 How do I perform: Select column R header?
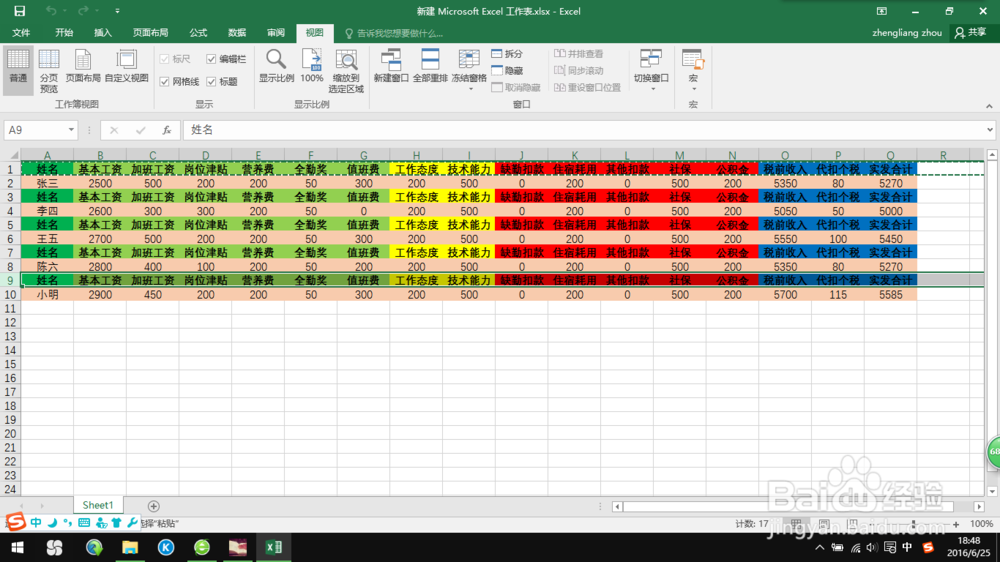point(943,155)
